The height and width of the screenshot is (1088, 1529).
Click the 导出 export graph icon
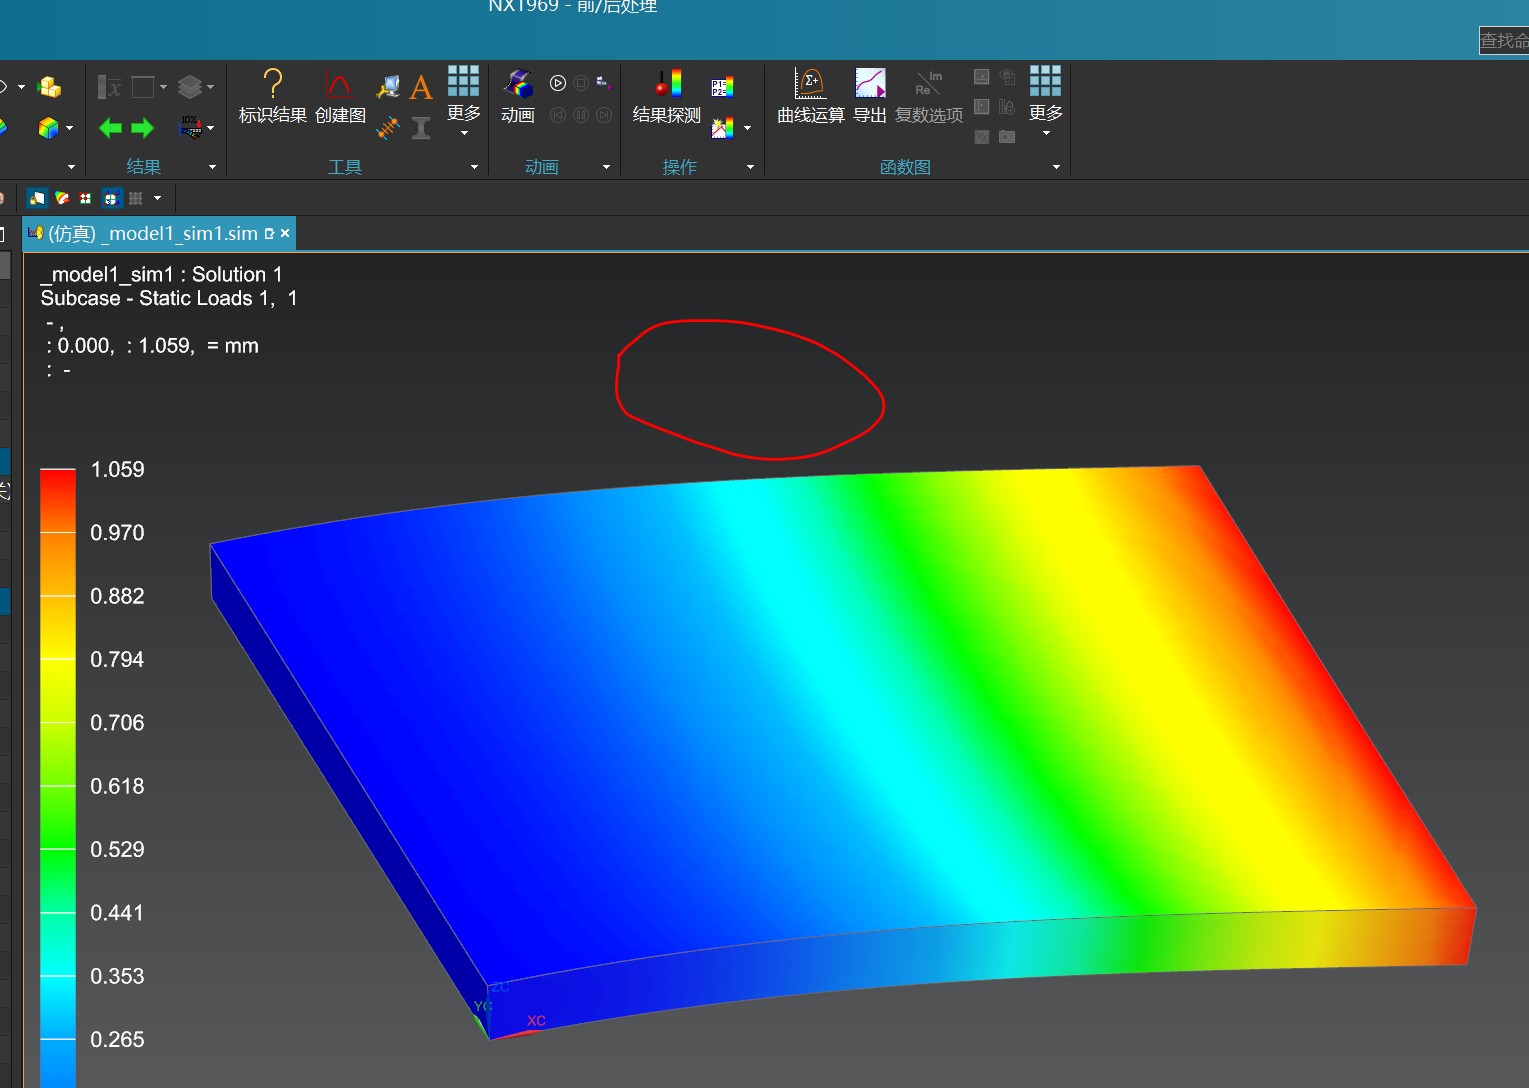870,97
